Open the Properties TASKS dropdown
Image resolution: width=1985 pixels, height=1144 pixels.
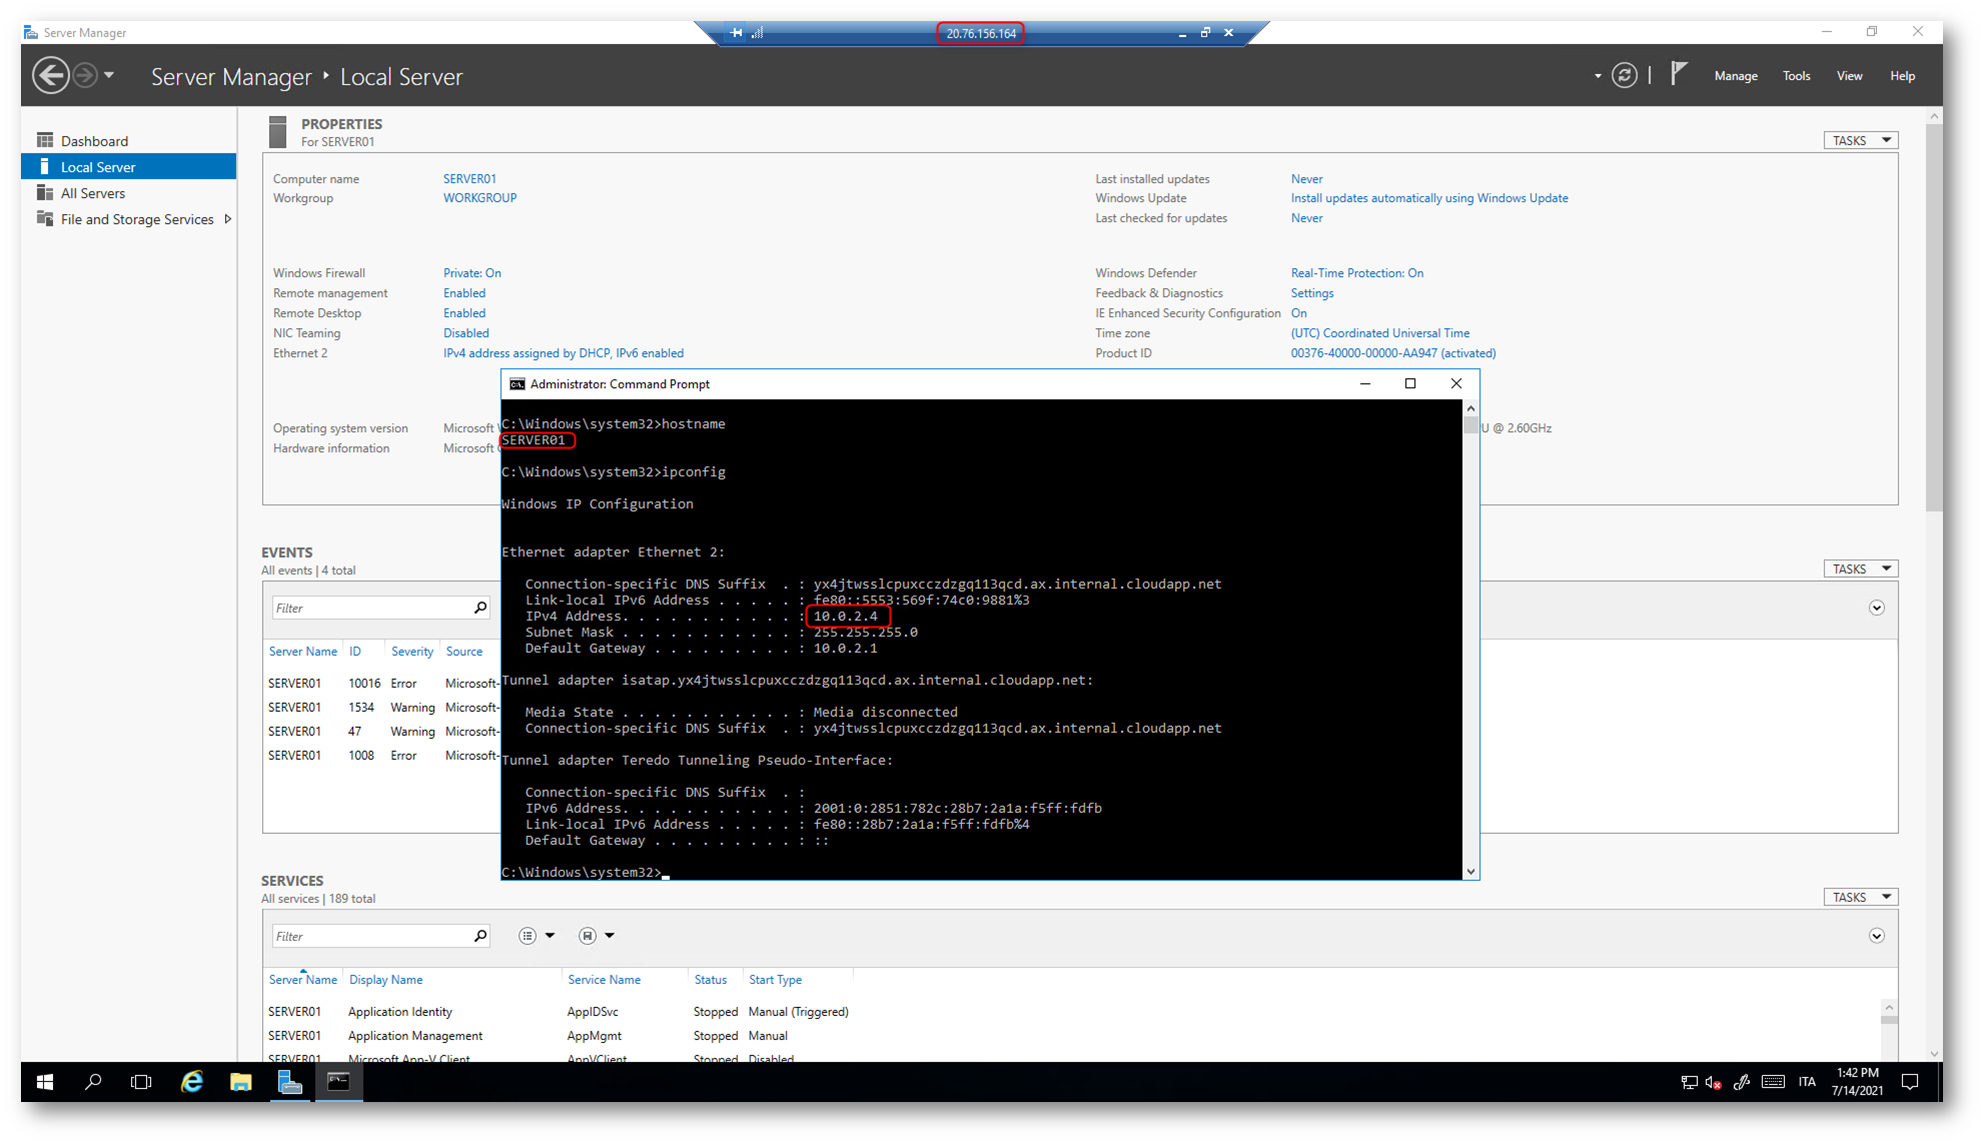(1860, 141)
